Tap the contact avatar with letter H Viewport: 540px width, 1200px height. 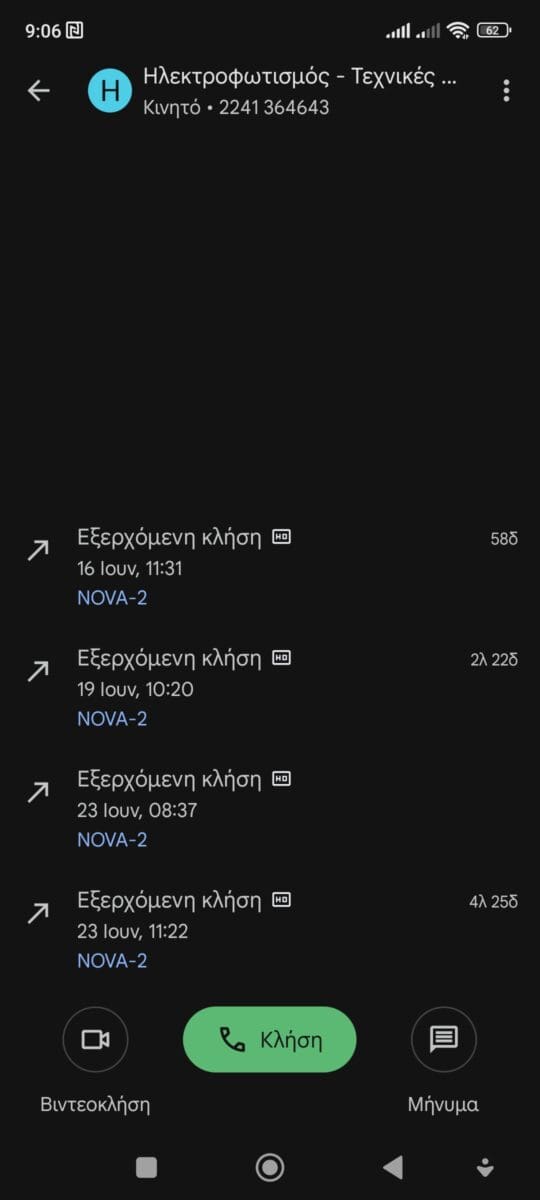(x=110, y=91)
